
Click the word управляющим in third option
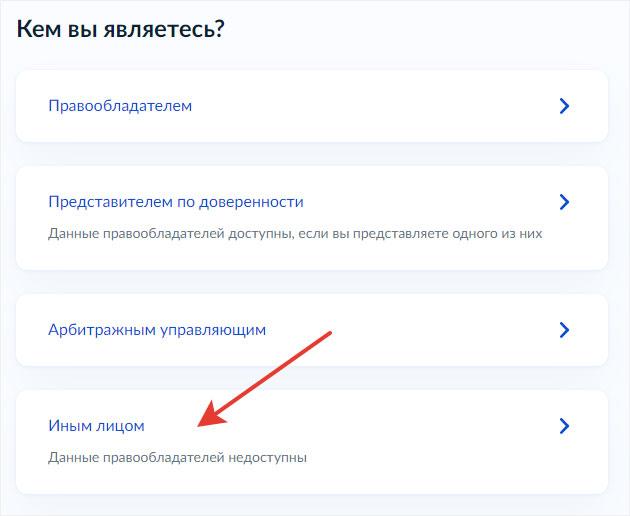tap(215, 330)
